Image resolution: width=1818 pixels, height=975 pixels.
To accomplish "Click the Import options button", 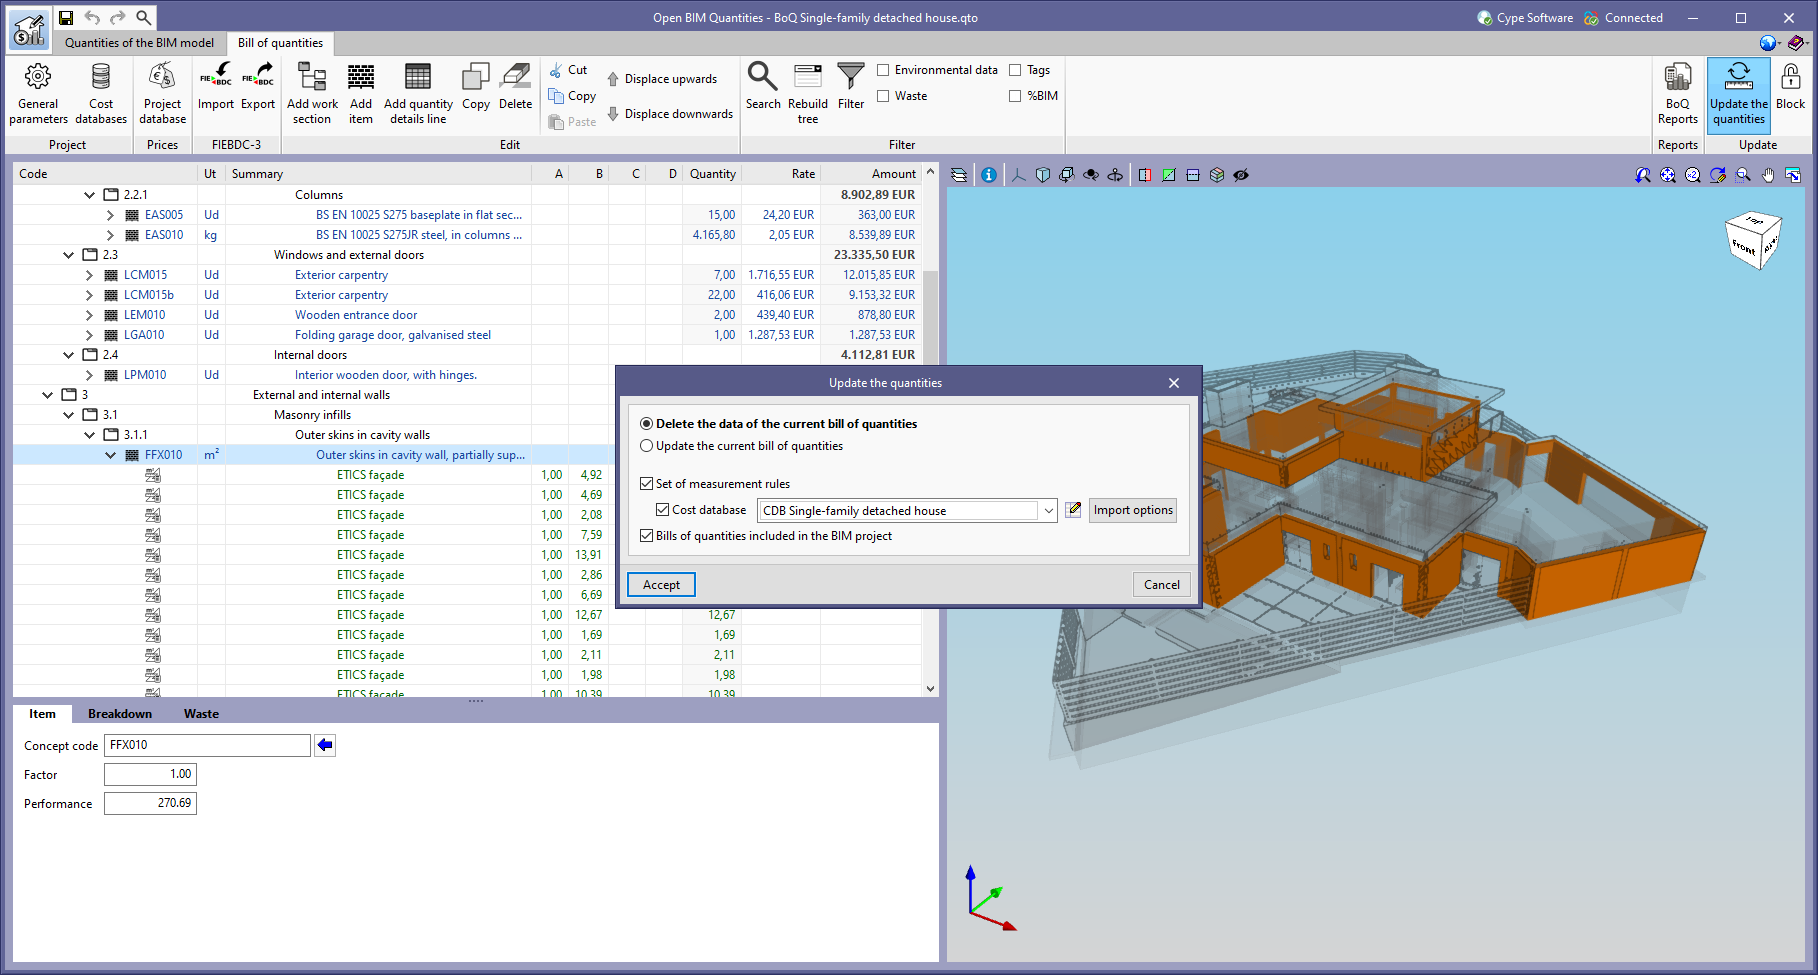I will coord(1132,510).
